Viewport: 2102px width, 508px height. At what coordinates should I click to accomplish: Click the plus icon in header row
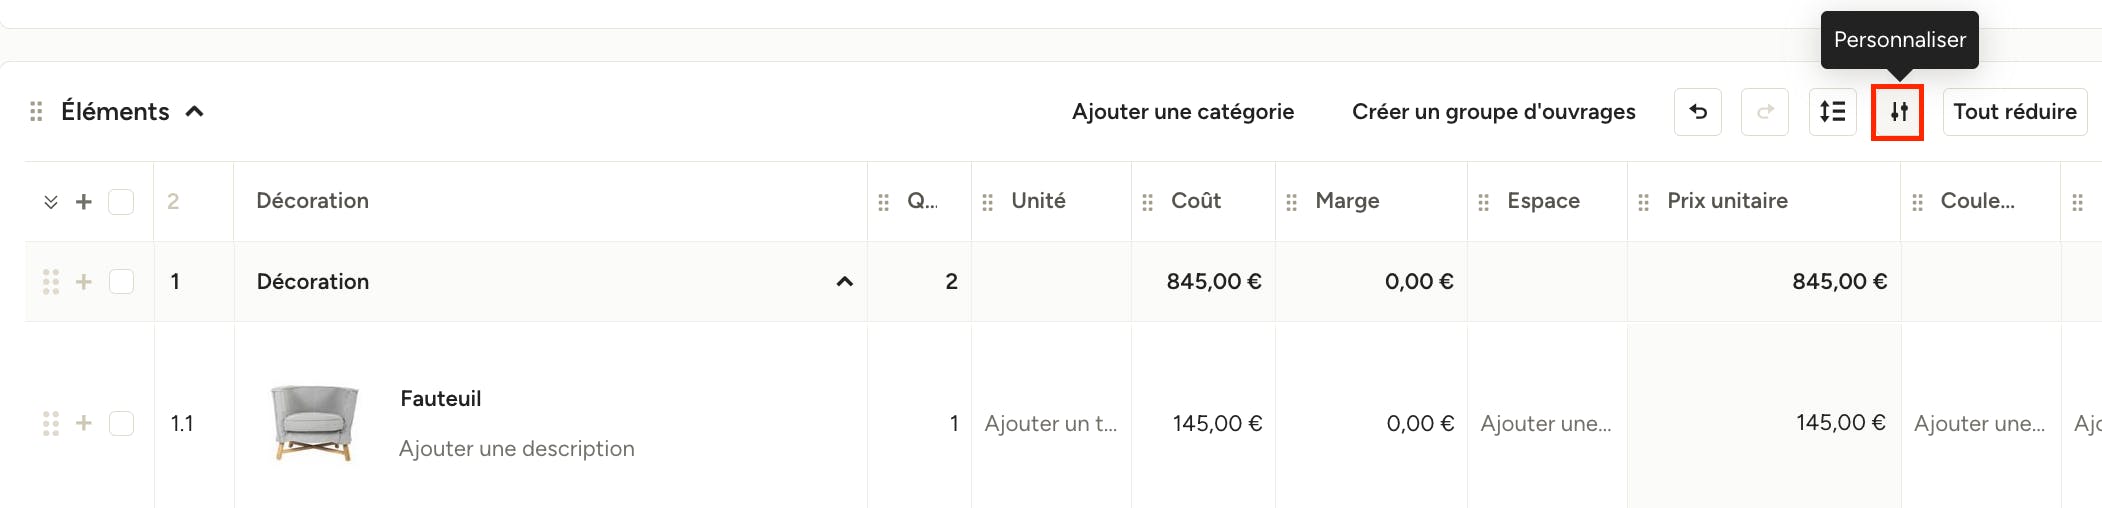tap(84, 202)
